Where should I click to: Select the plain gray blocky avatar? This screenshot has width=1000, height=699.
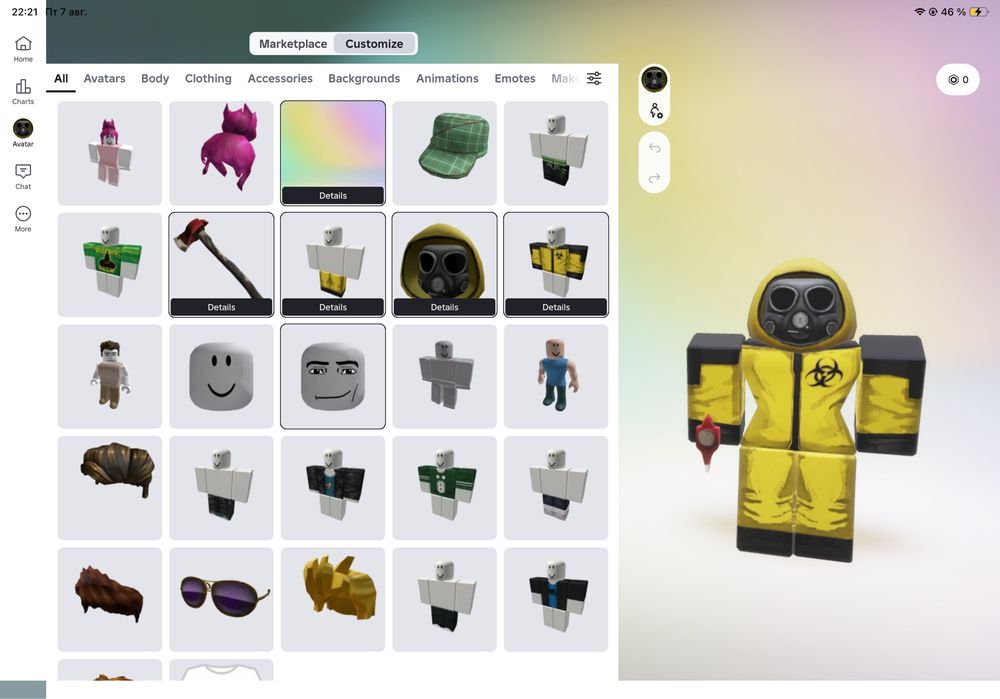pyautogui.click(x=445, y=376)
